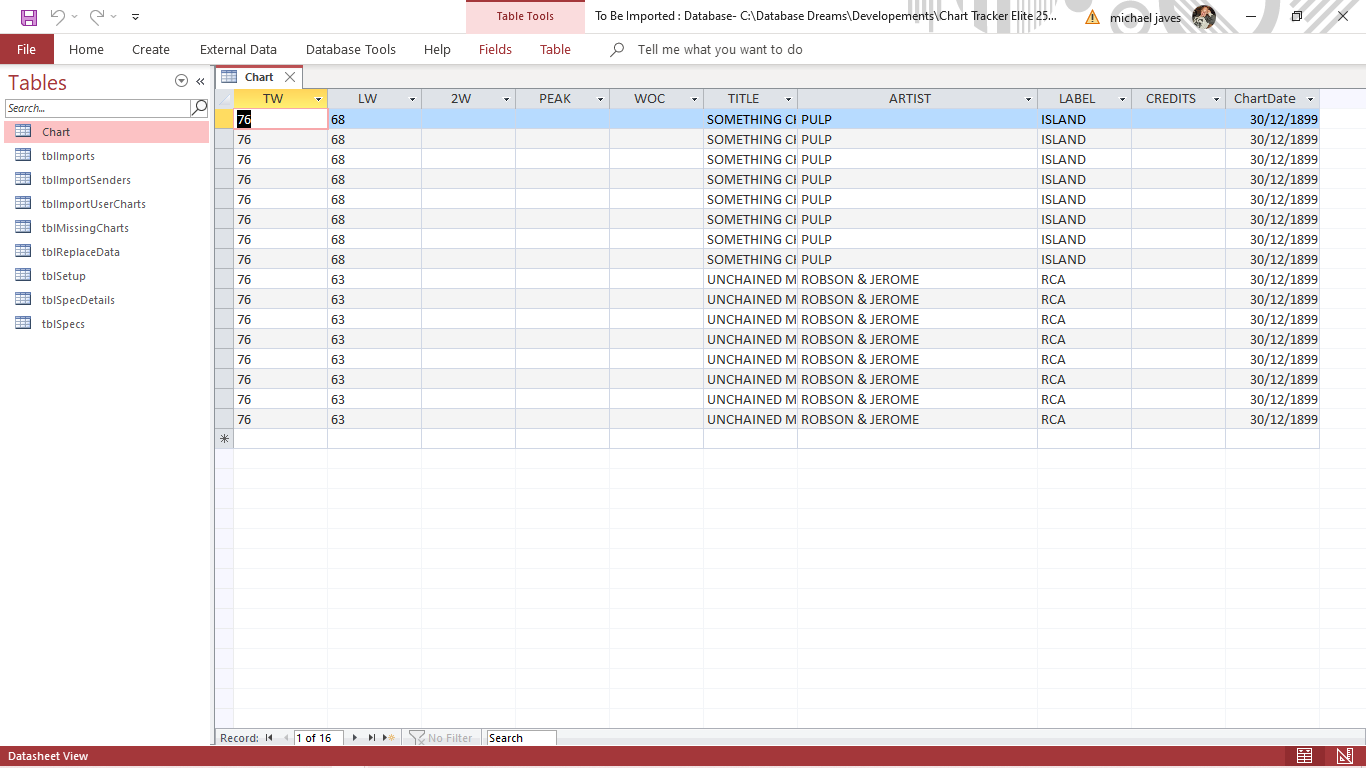Open the External Data ribbon tab
The image size is (1366, 768).
[238, 49]
